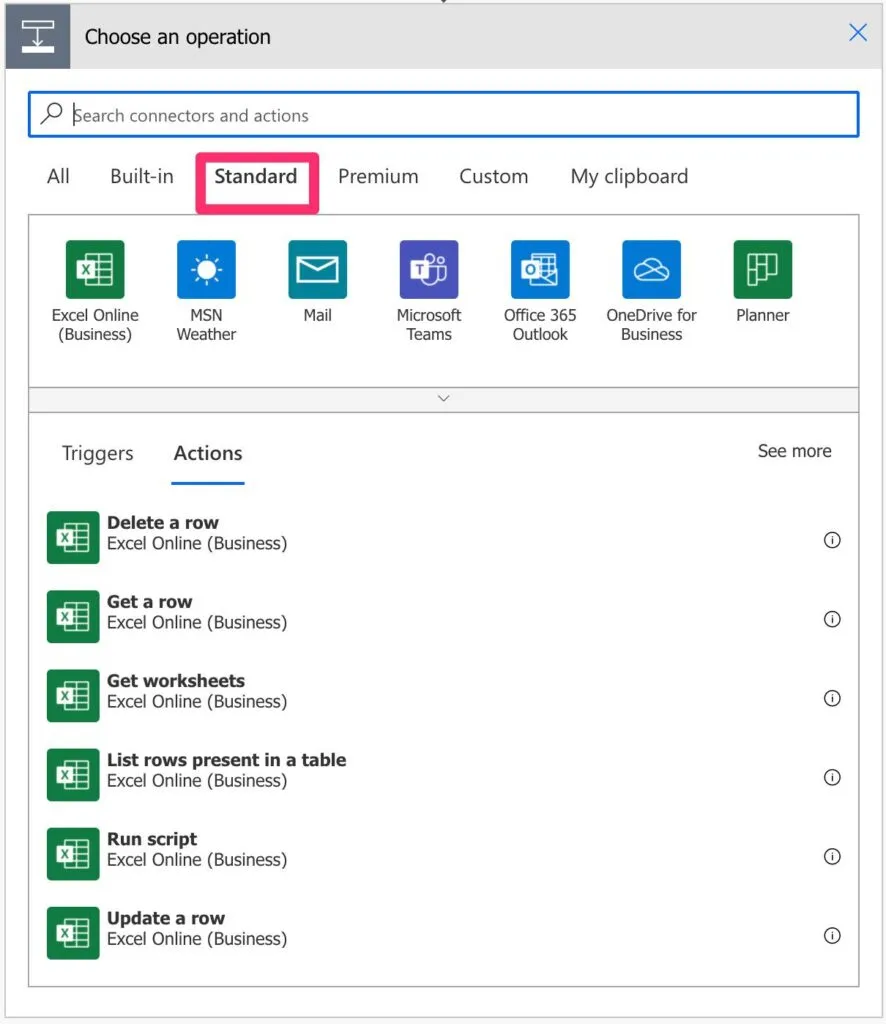View info for Run script action

(831, 857)
